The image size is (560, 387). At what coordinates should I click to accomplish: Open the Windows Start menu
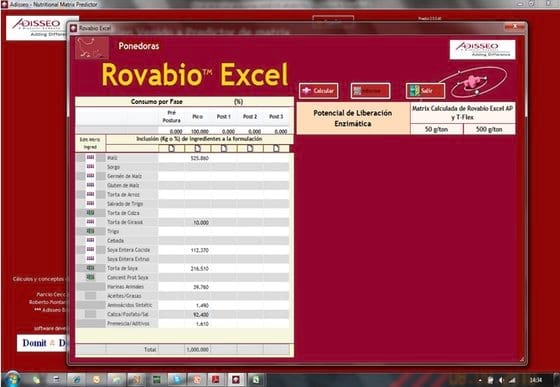[x=12, y=379]
